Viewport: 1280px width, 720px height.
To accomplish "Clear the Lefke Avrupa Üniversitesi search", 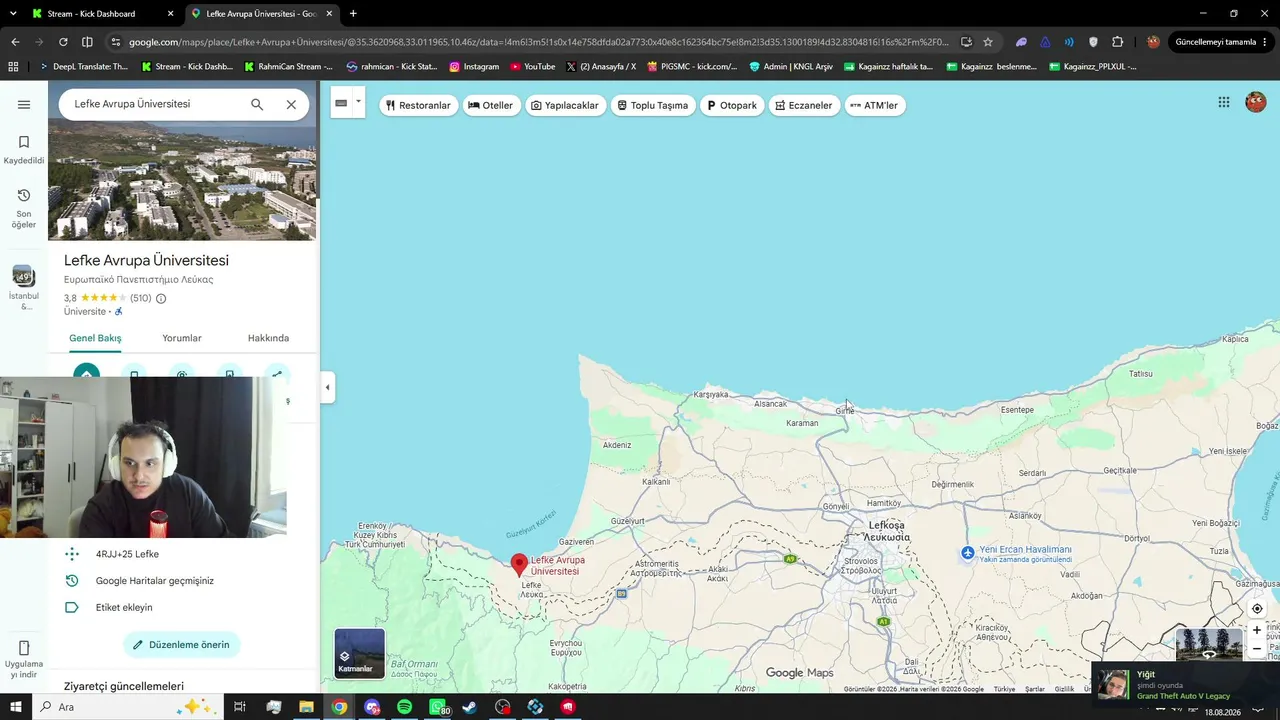I will point(291,104).
